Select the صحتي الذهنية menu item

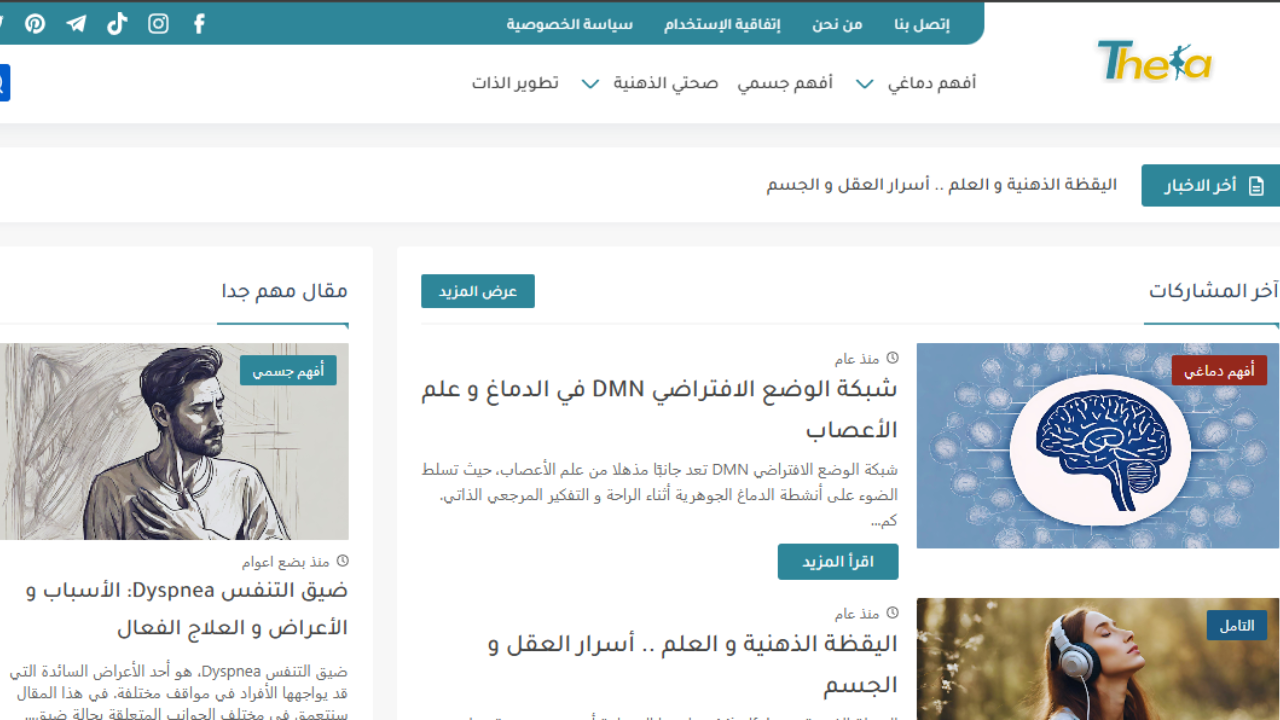tap(664, 83)
